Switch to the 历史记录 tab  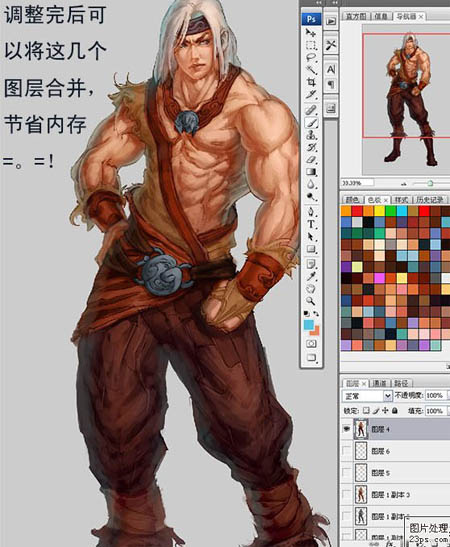[430, 200]
